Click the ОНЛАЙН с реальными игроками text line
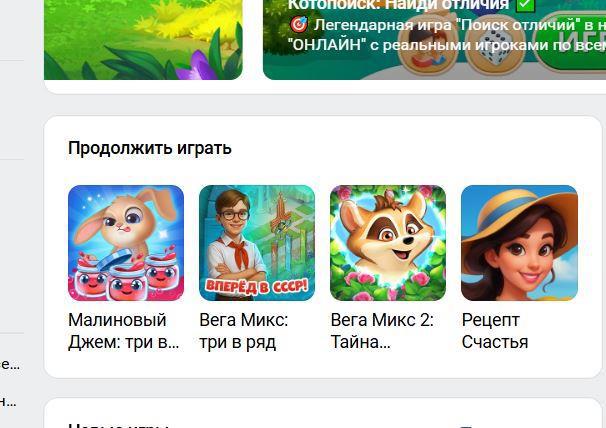The image size is (606, 428). (447, 45)
